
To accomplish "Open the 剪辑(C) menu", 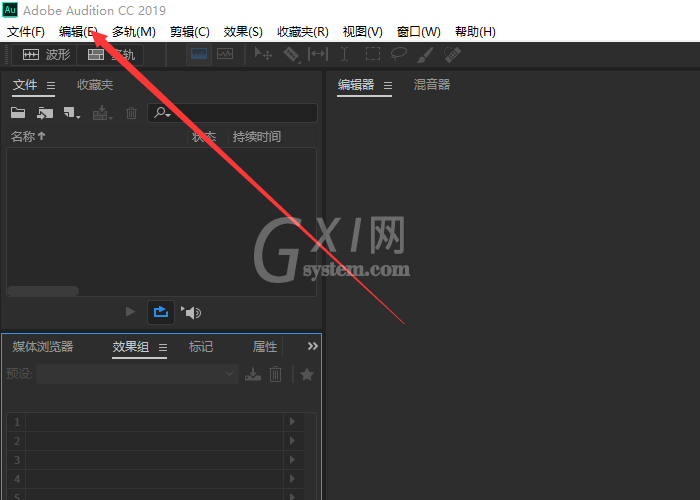I will (190, 32).
